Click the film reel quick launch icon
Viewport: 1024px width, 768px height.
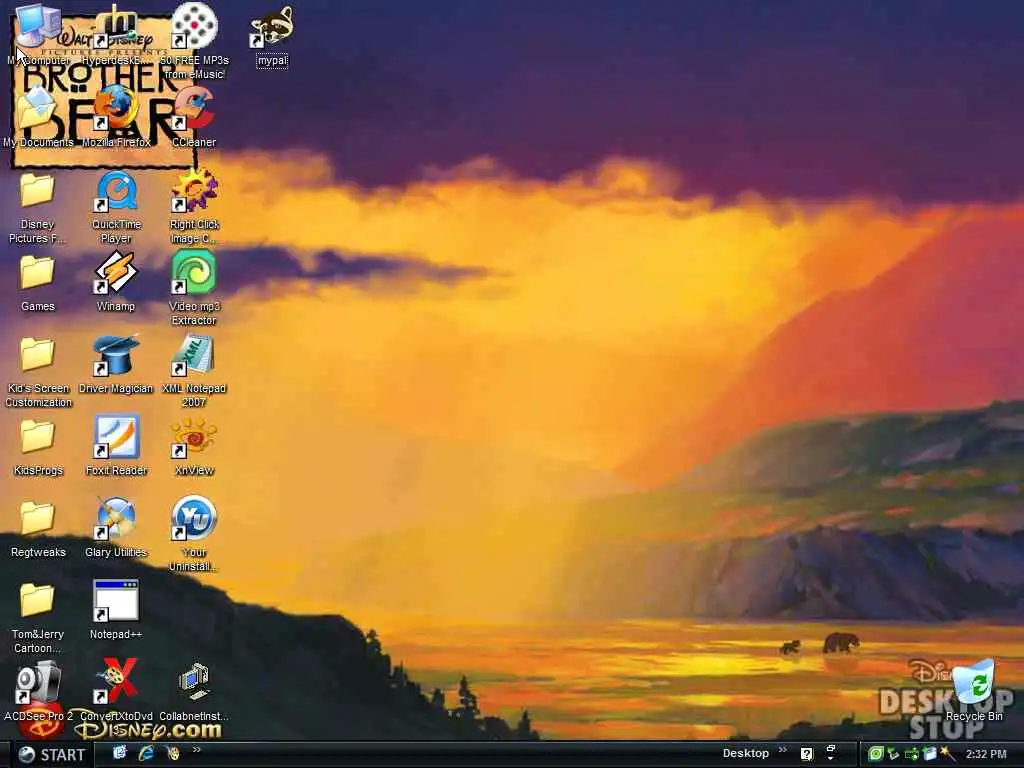coord(173,753)
